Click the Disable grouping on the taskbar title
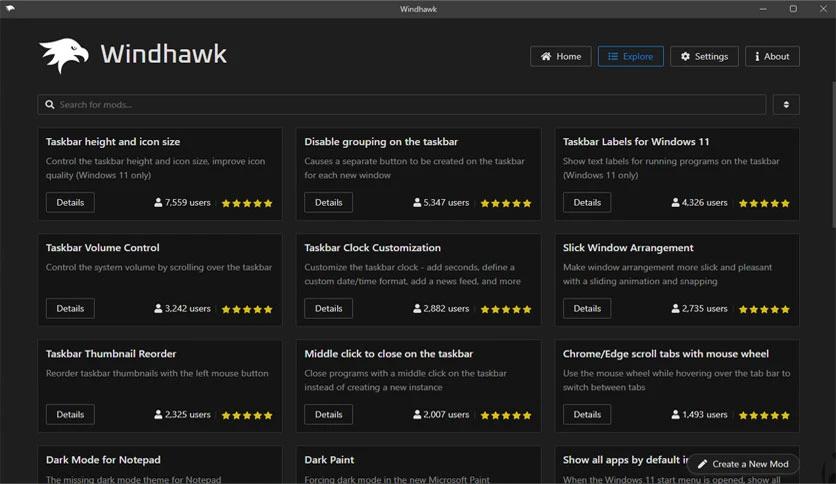The image size is (836, 484). pyautogui.click(x=381, y=142)
